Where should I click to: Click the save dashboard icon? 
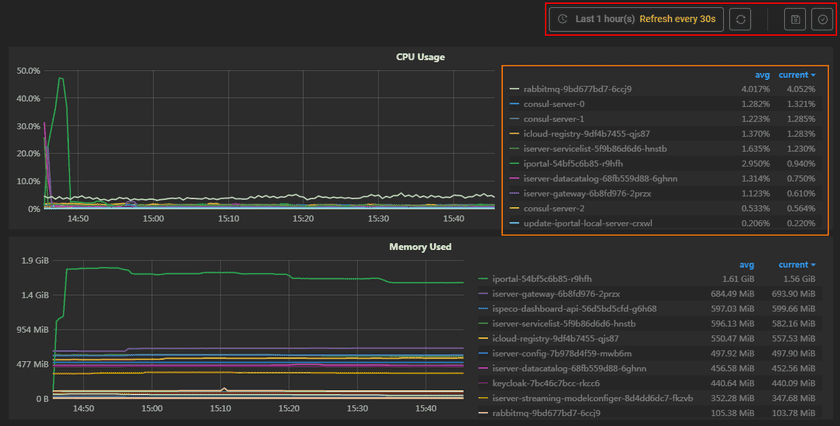[795, 19]
